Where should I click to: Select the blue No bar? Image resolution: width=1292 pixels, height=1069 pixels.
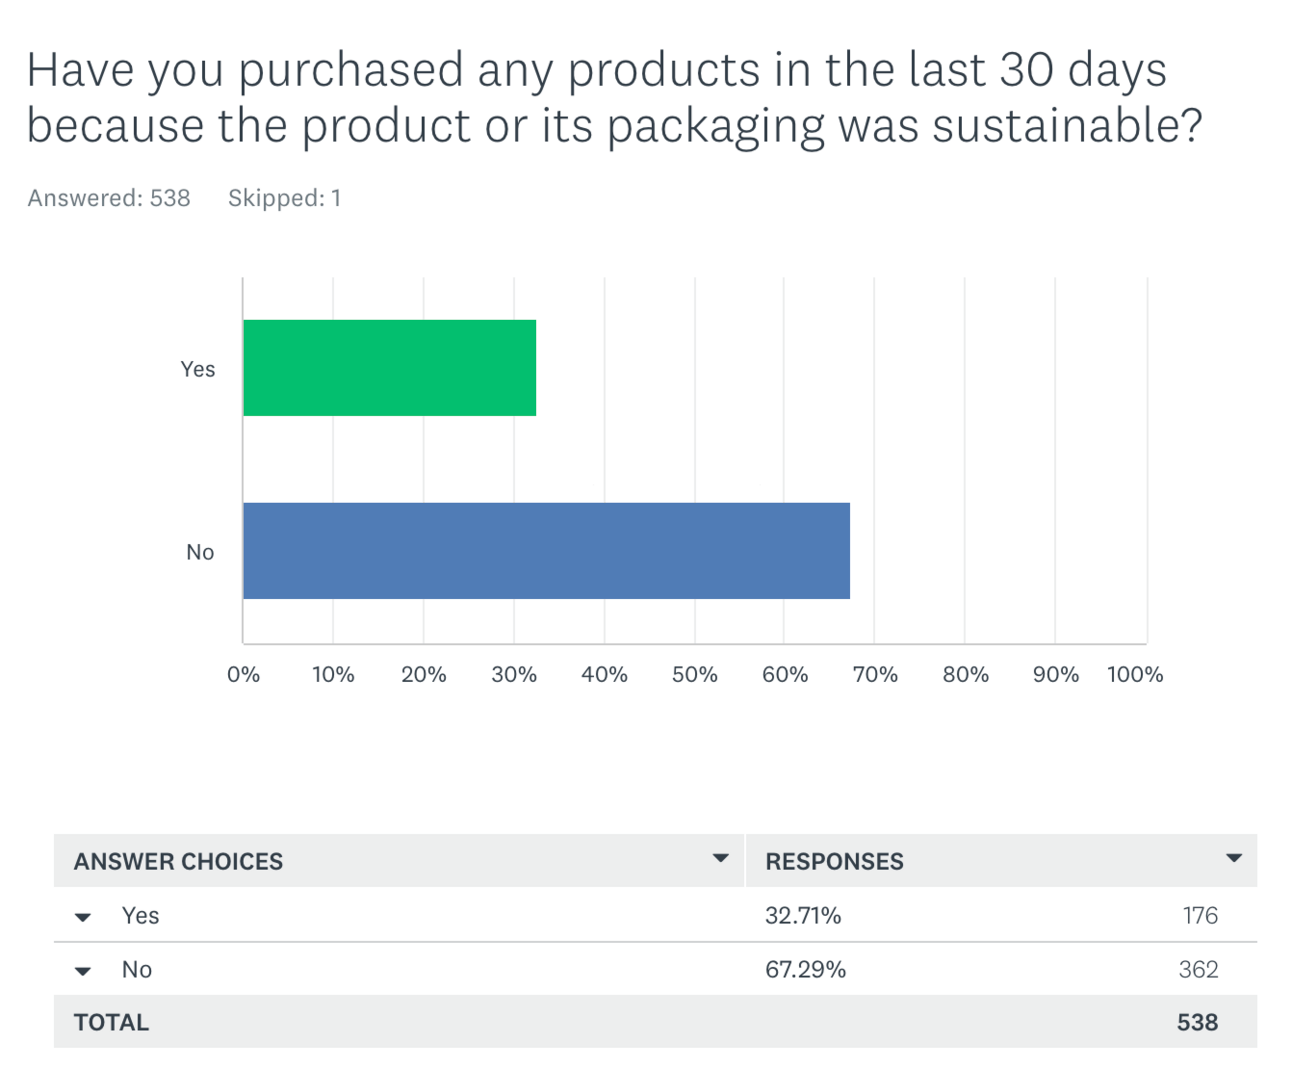tap(547, 551)
